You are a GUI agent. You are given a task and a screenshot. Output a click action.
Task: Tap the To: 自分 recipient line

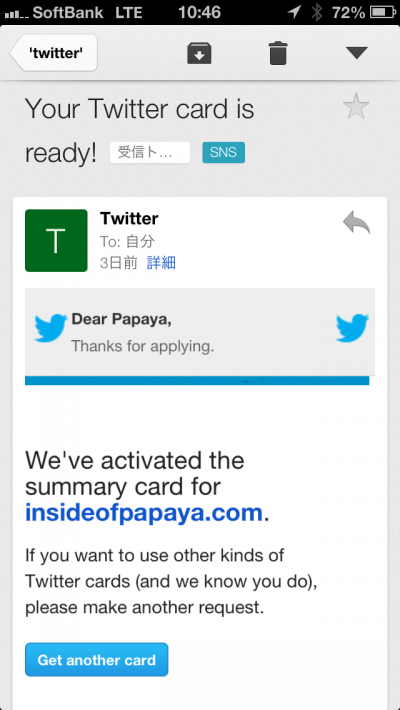127,242
